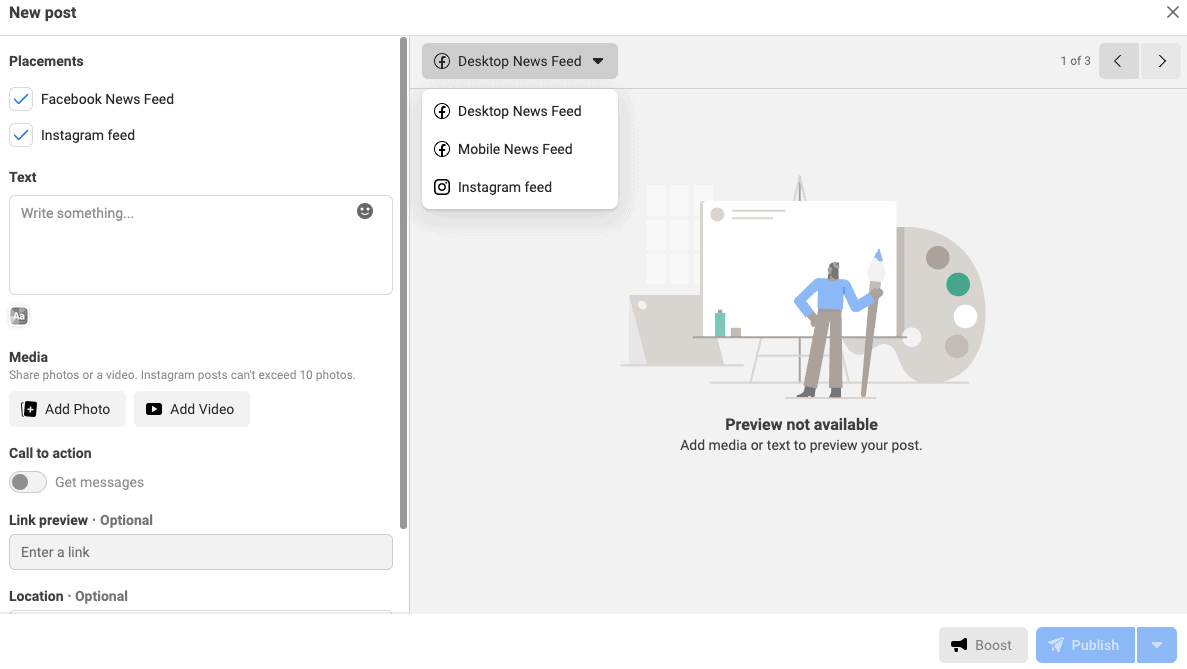Click 'Add media or text to preview' message

tap(801, 446)
